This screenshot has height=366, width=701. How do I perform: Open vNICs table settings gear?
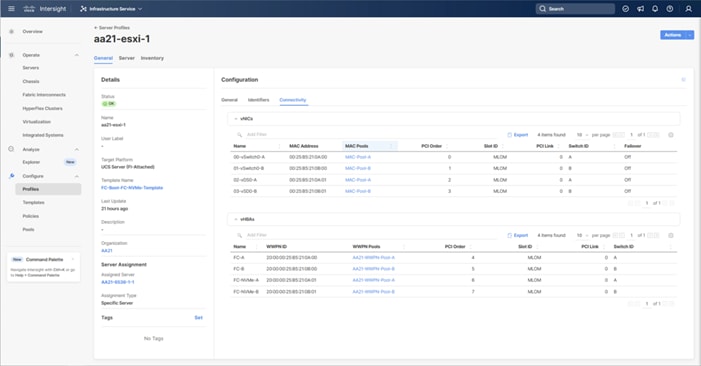point(671,135)
